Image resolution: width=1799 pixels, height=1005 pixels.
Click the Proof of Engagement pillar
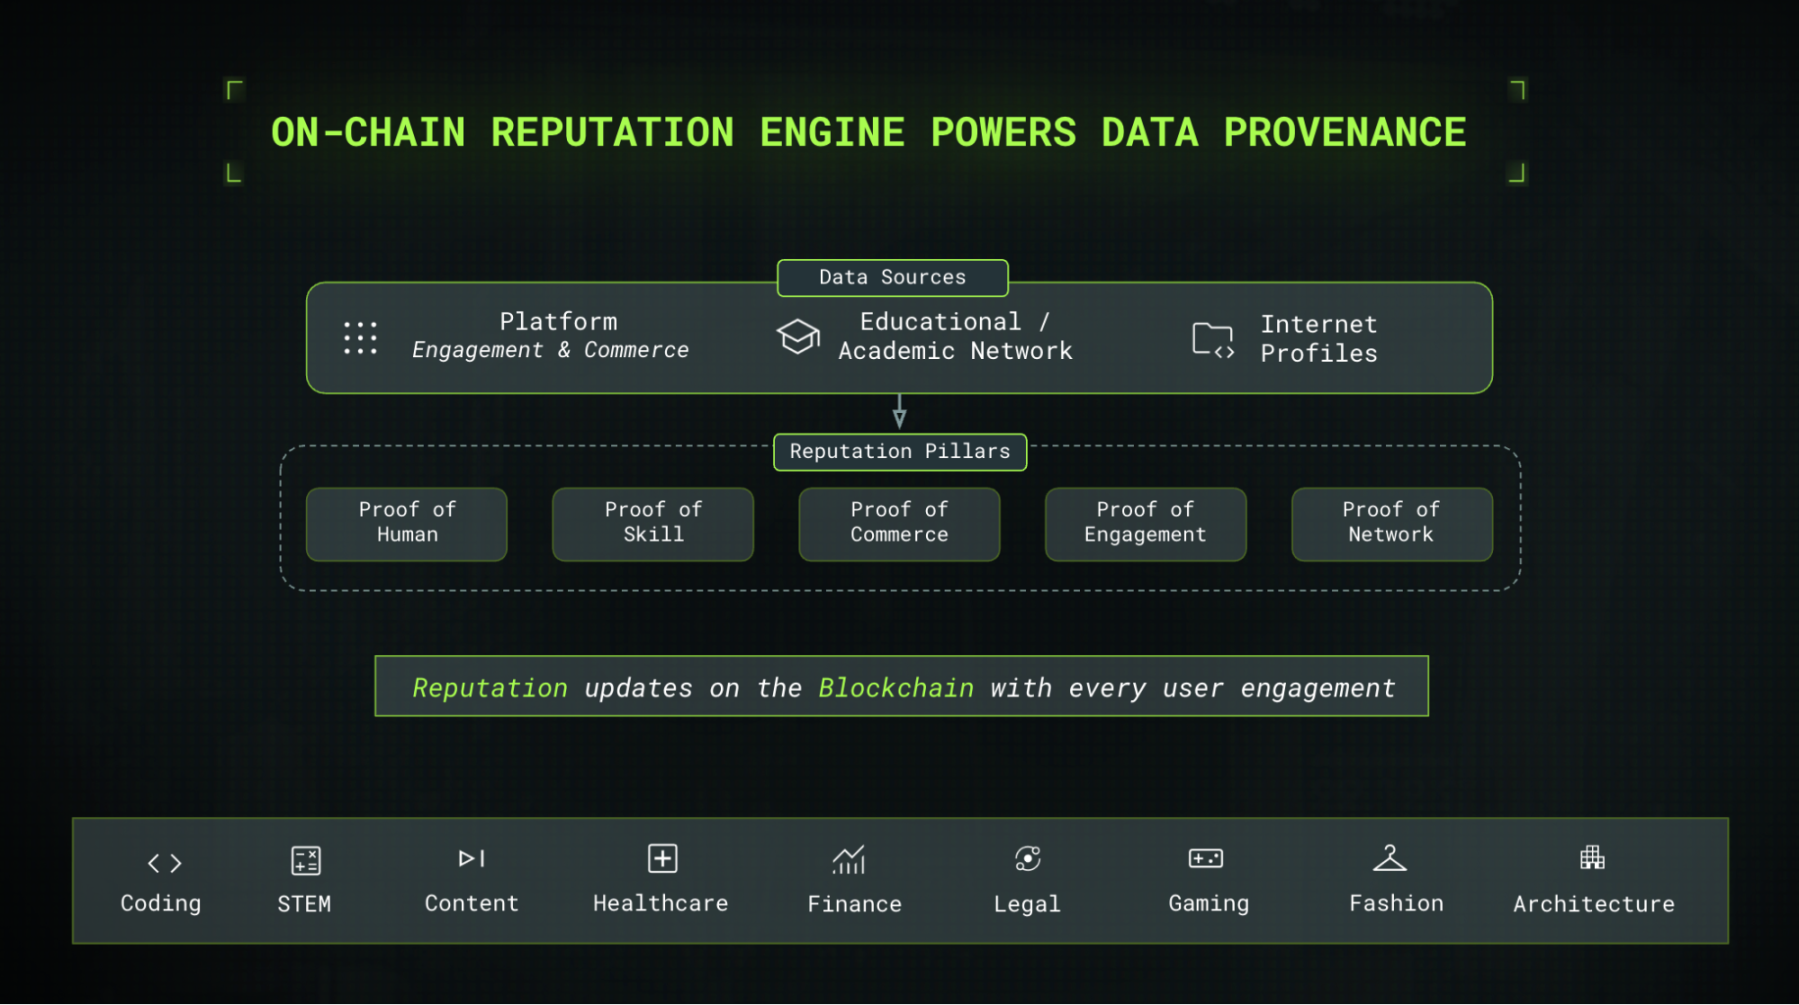(x=1145, y=523)
